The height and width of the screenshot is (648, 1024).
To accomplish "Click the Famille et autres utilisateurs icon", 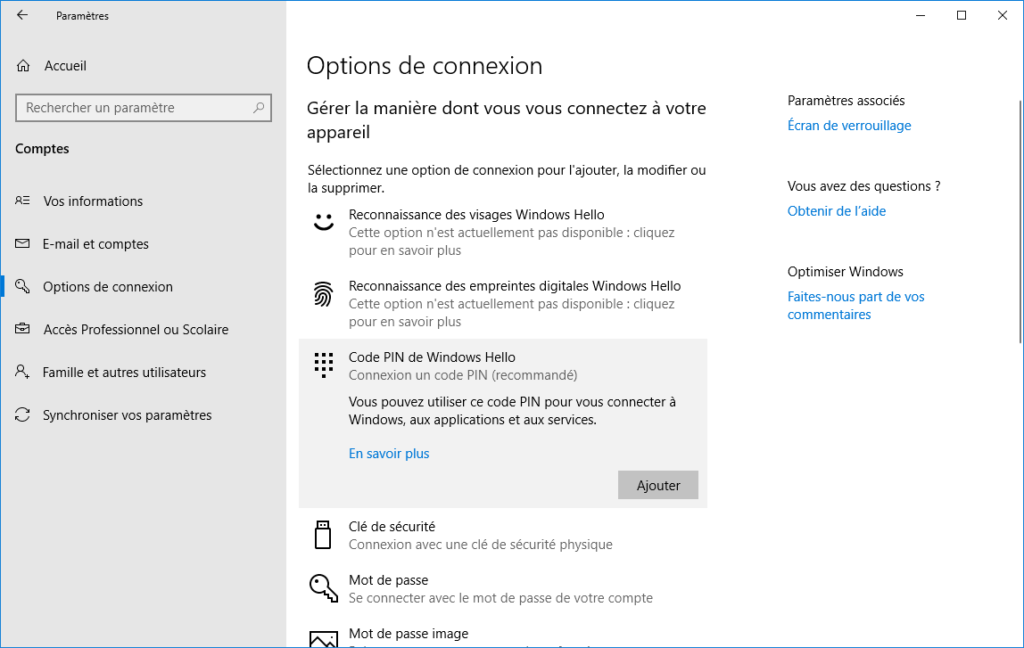I will (22, 372).
